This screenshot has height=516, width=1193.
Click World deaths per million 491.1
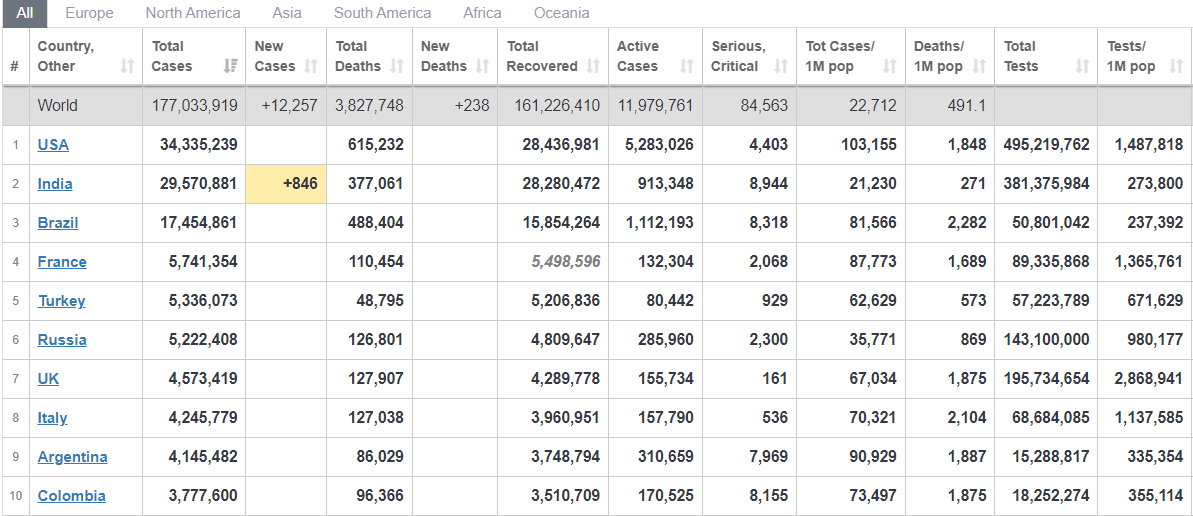point(967,106)
